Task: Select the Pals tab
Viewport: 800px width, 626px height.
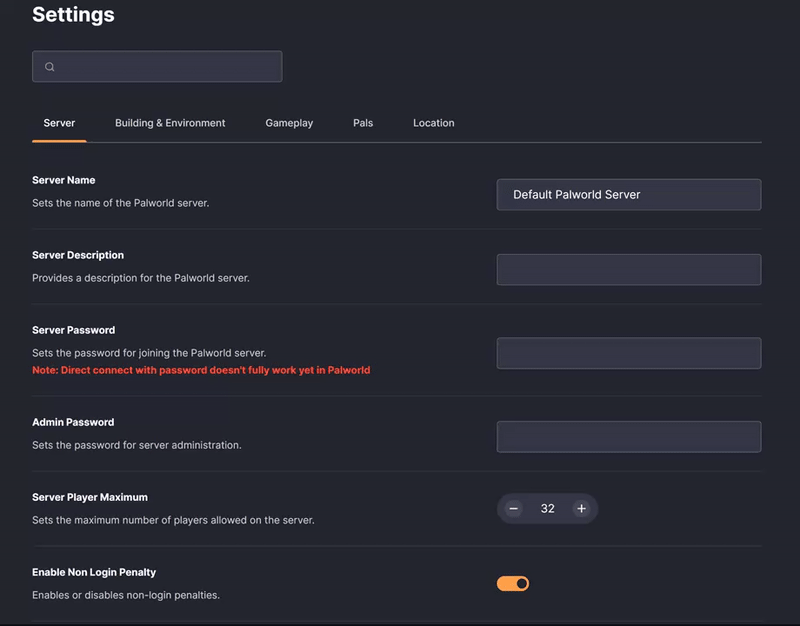Action: (x=363, y=123)
